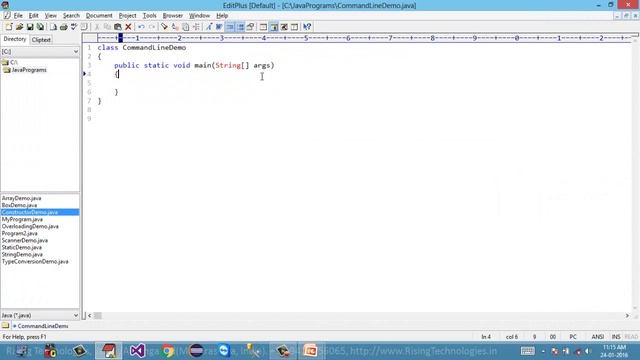
Task: Click the class CommandLineDemo code line
Action: pyautogui.click(x=142, y=47)
